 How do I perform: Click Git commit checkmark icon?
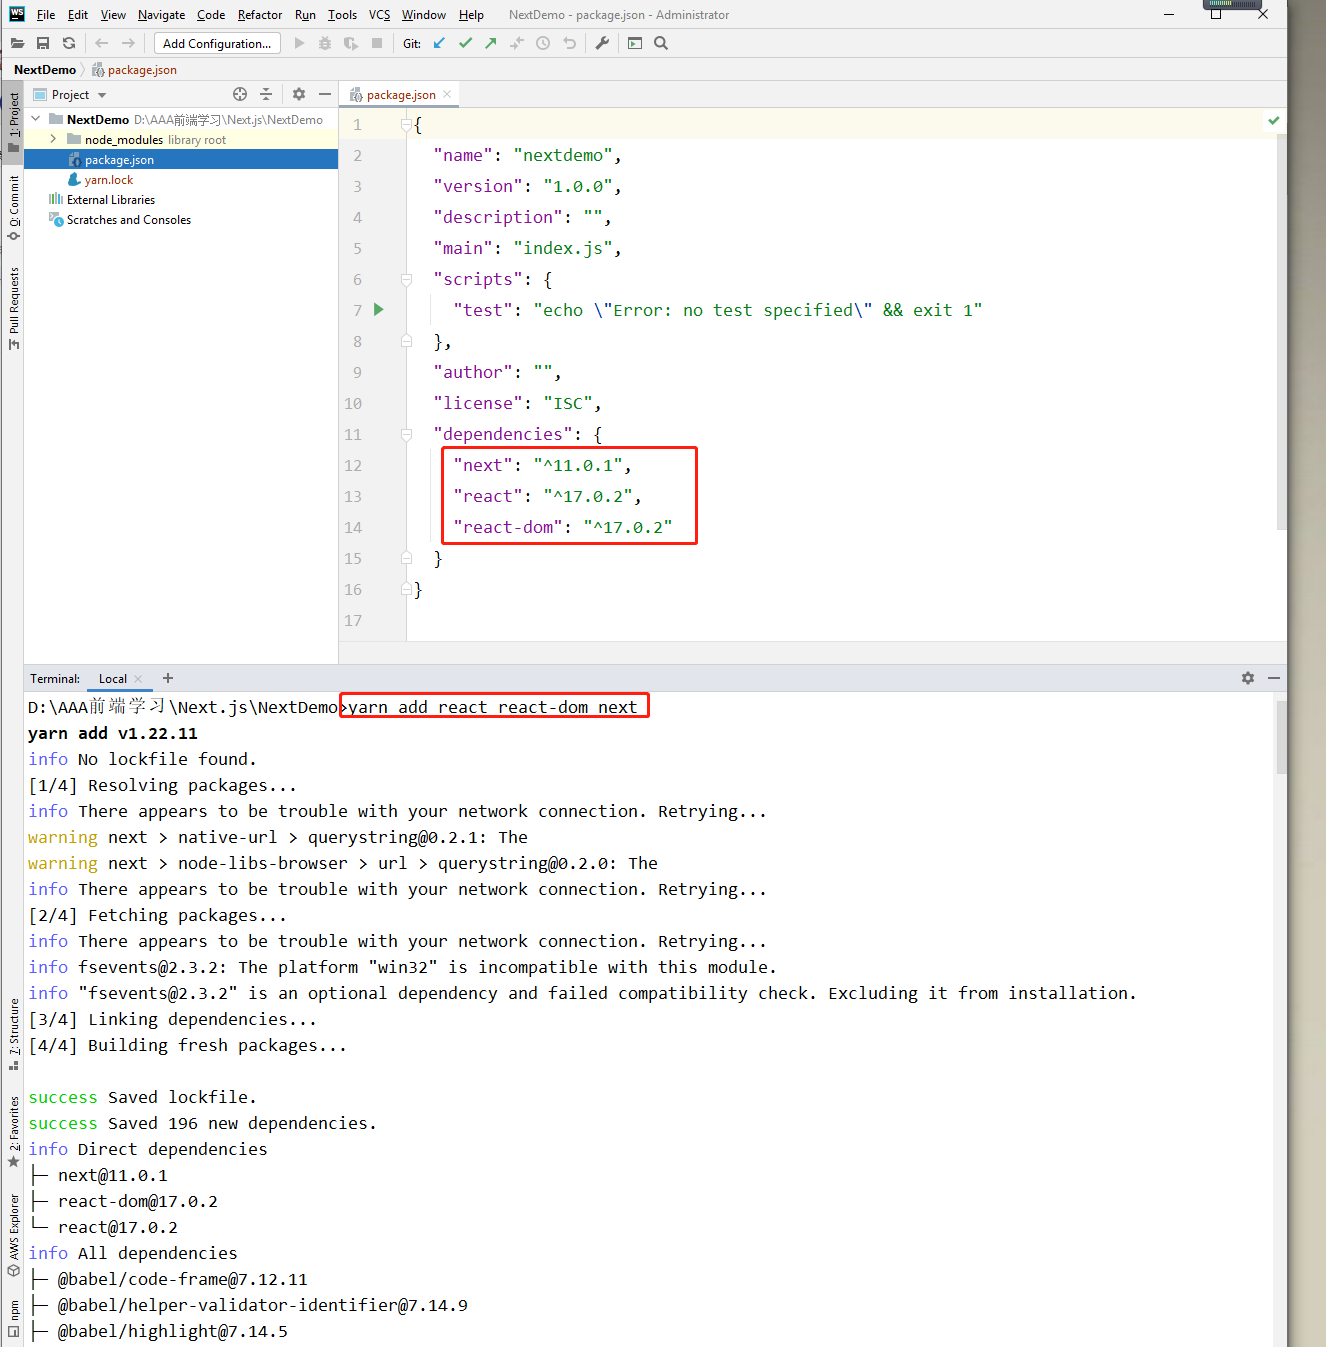pyautogui.click(x=465, y=43)
